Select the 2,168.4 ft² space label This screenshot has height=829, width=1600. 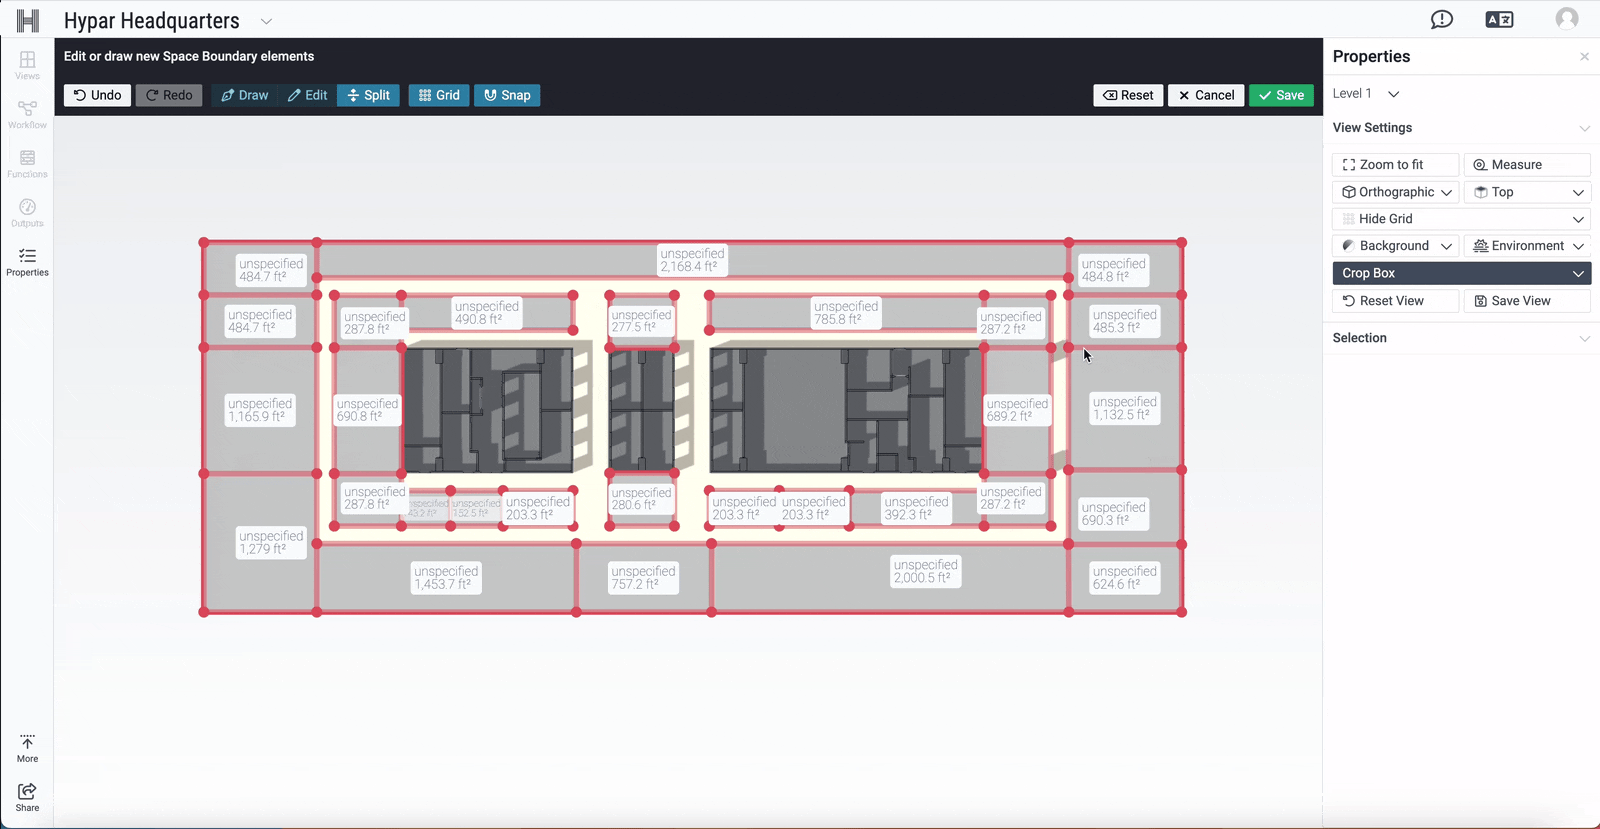pos(692,260)
